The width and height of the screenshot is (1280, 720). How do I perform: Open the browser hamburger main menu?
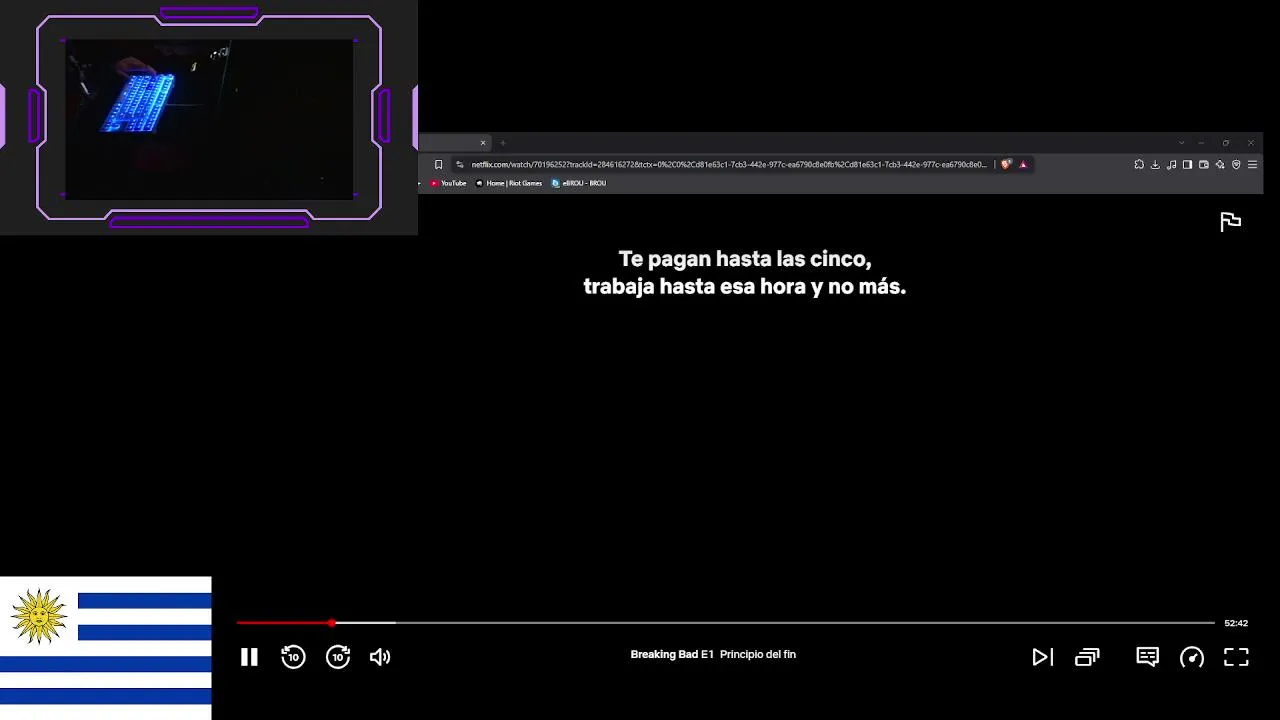tap(1252, 164)
